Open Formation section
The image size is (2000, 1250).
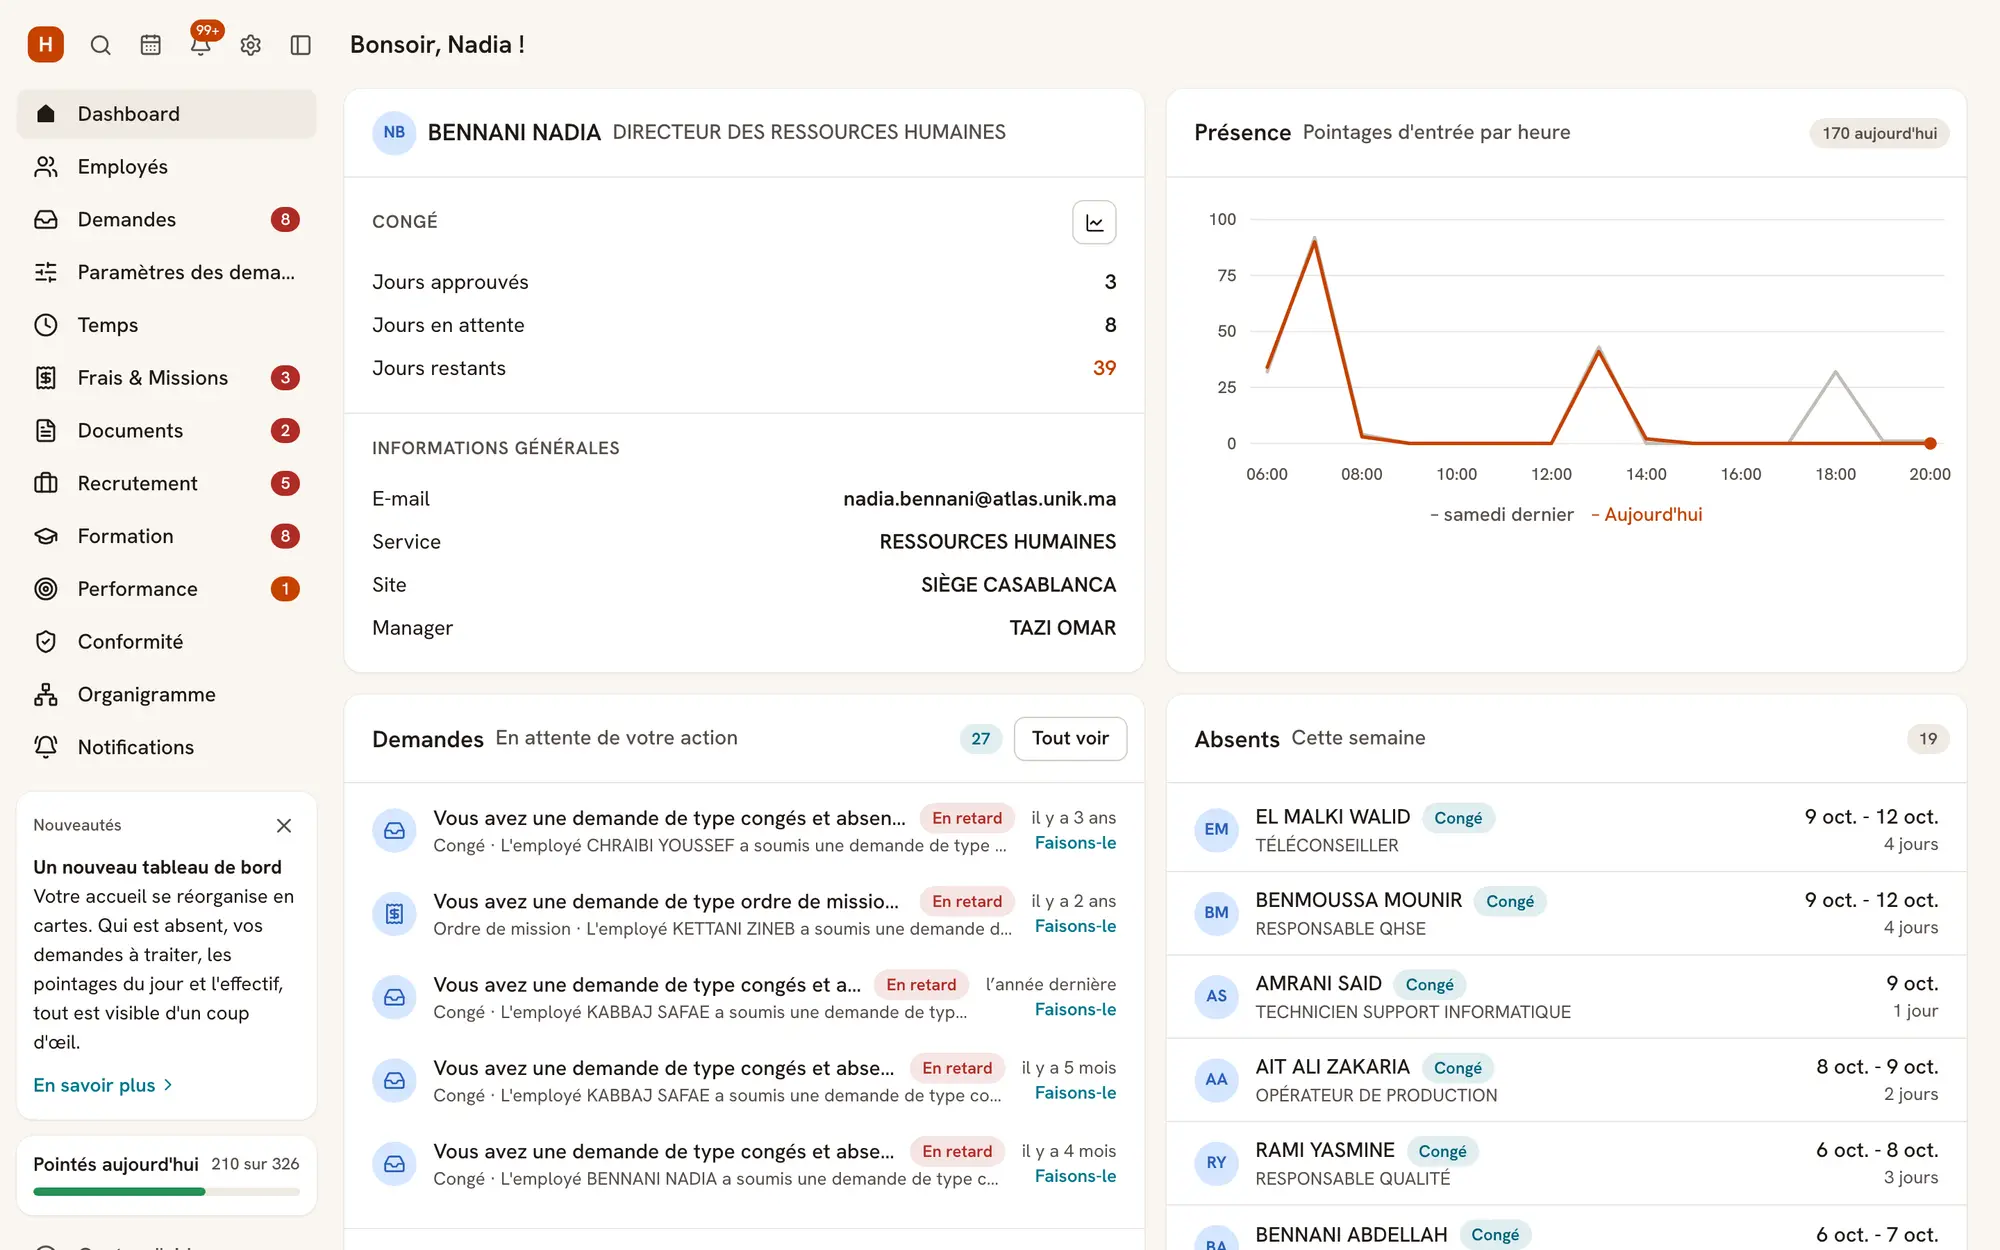pyautogui.click(x=167, y=536)
